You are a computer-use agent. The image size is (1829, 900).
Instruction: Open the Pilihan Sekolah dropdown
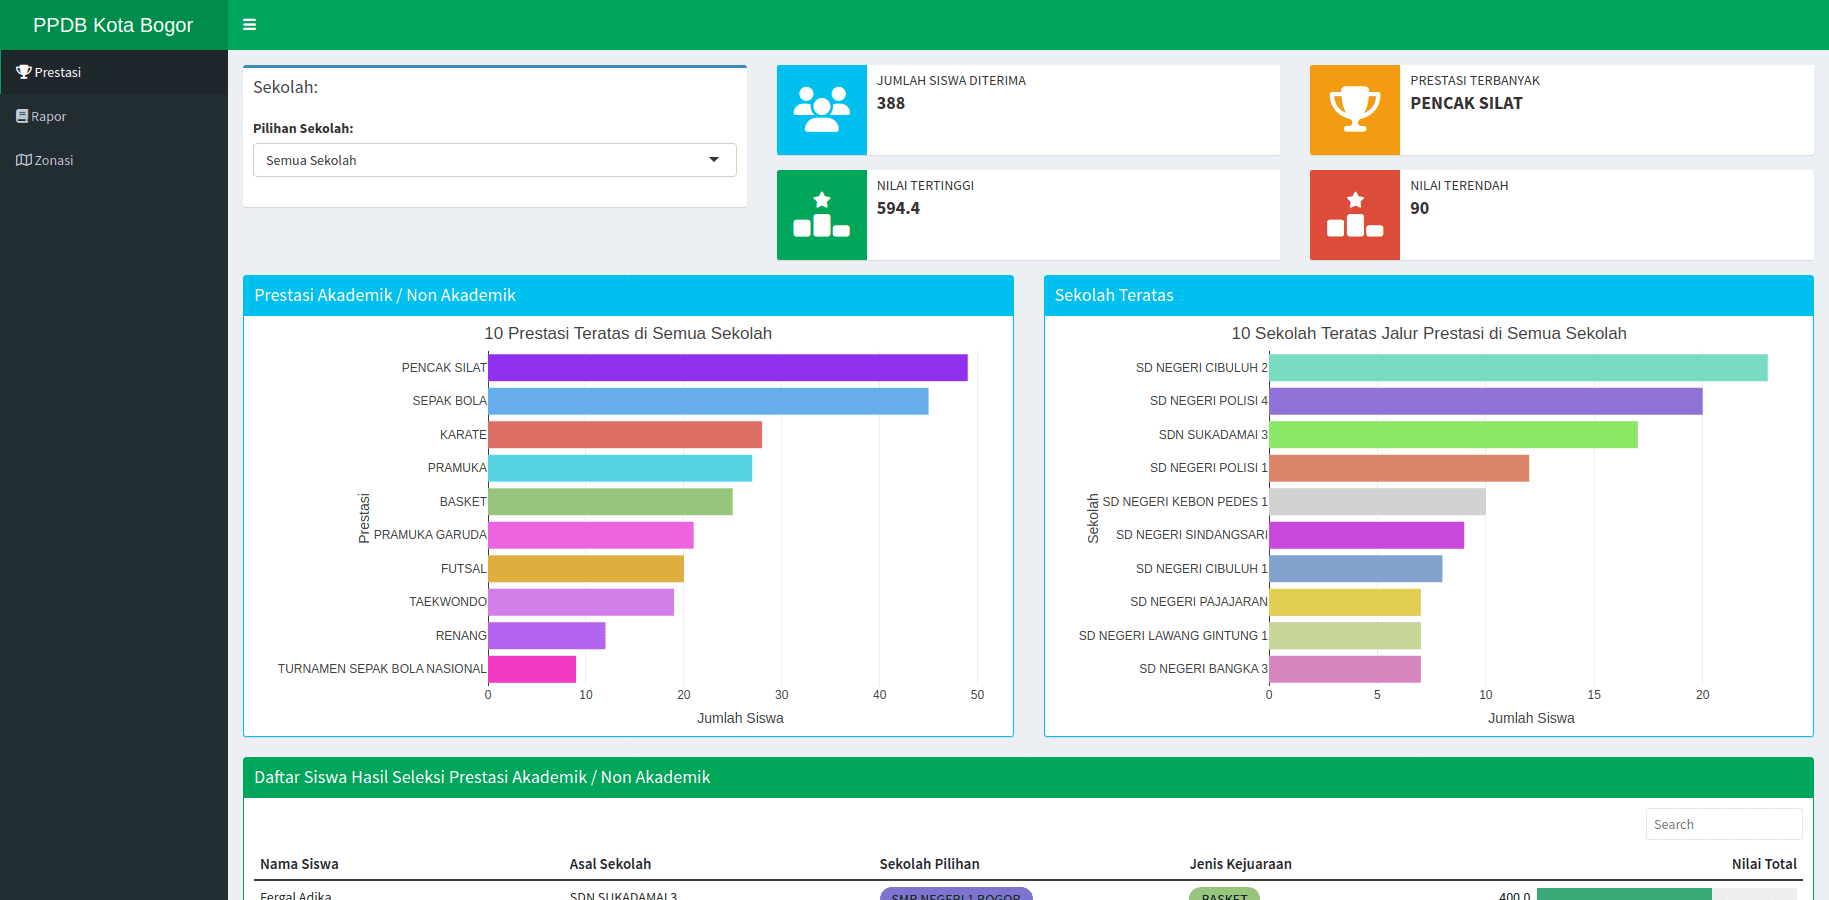click(x=494, y=160)
